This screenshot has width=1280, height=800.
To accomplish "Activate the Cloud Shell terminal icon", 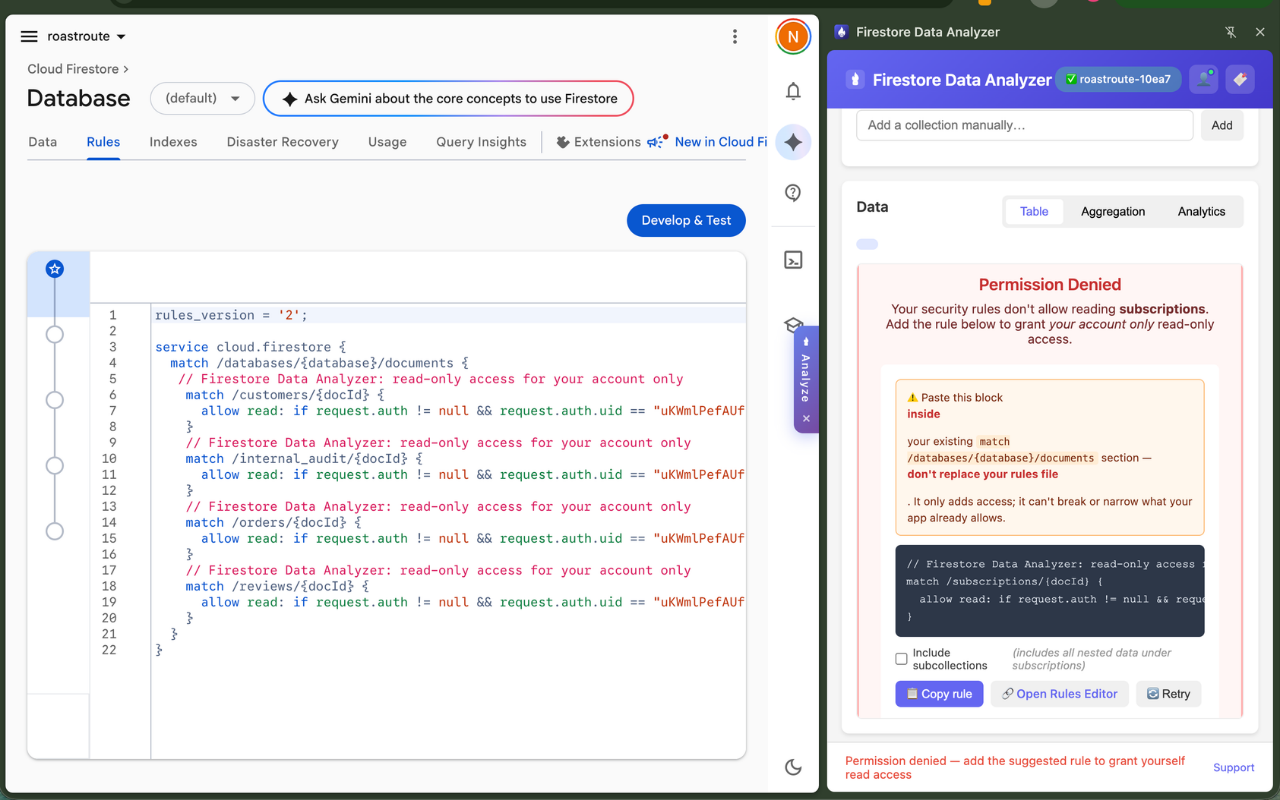I will (793, 260).
